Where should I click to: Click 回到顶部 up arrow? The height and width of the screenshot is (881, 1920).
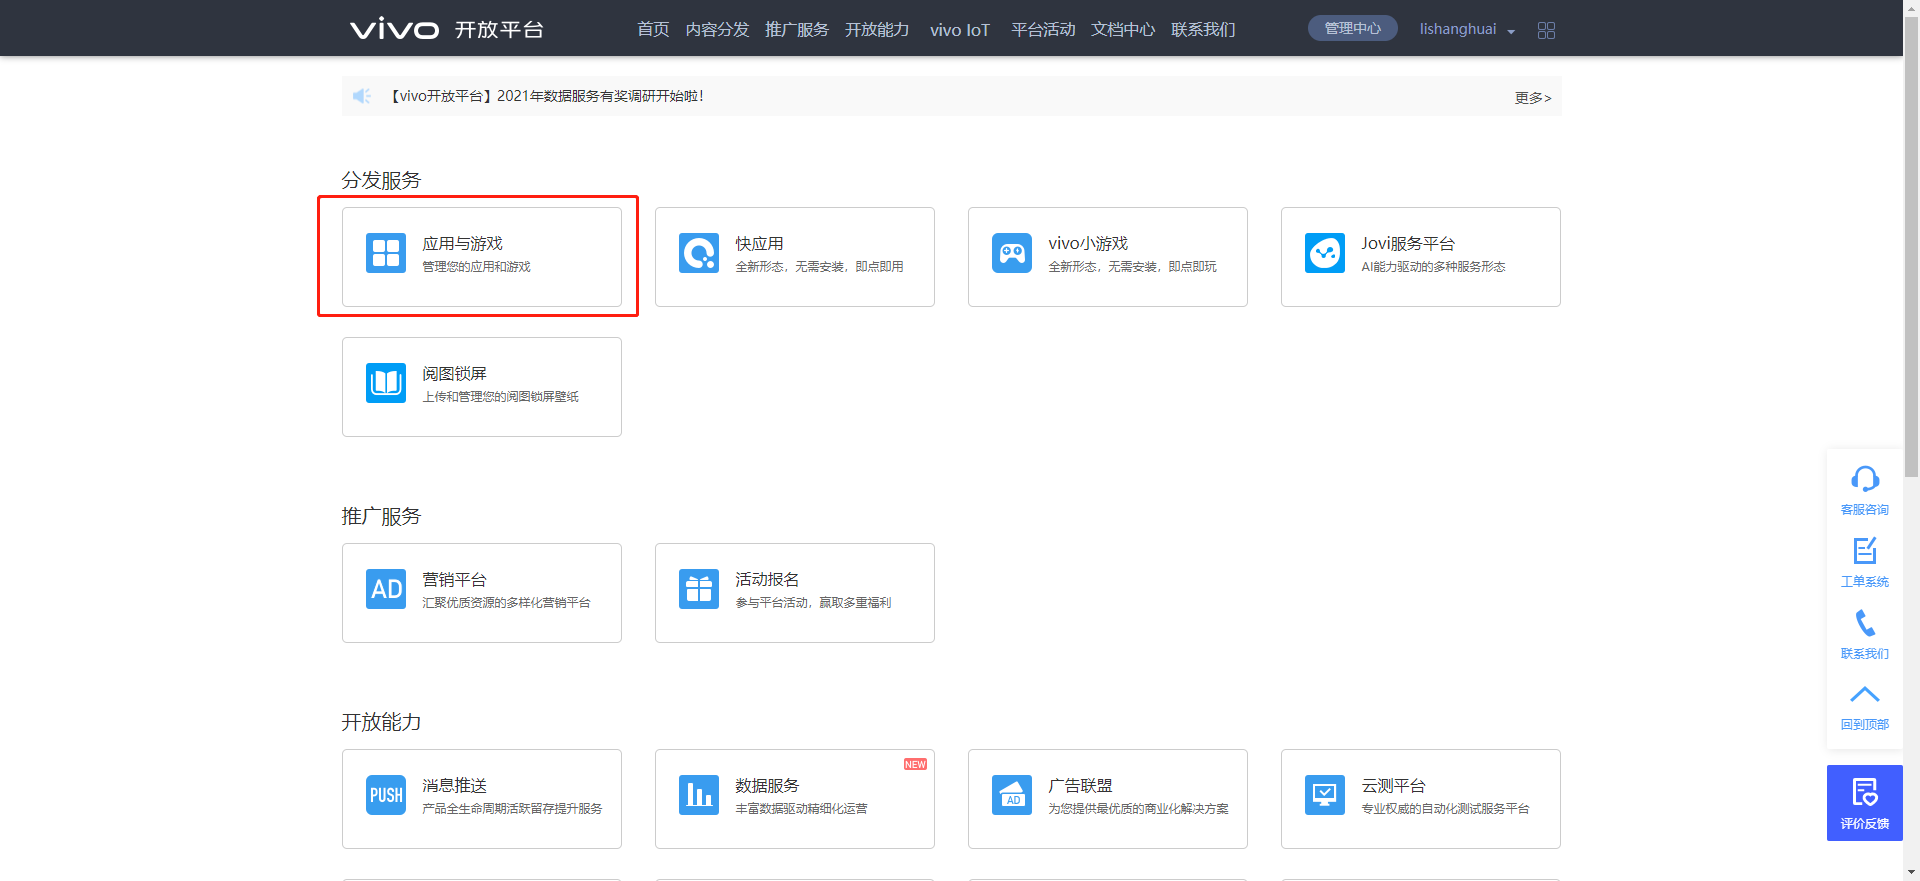tap(1865, 694)
